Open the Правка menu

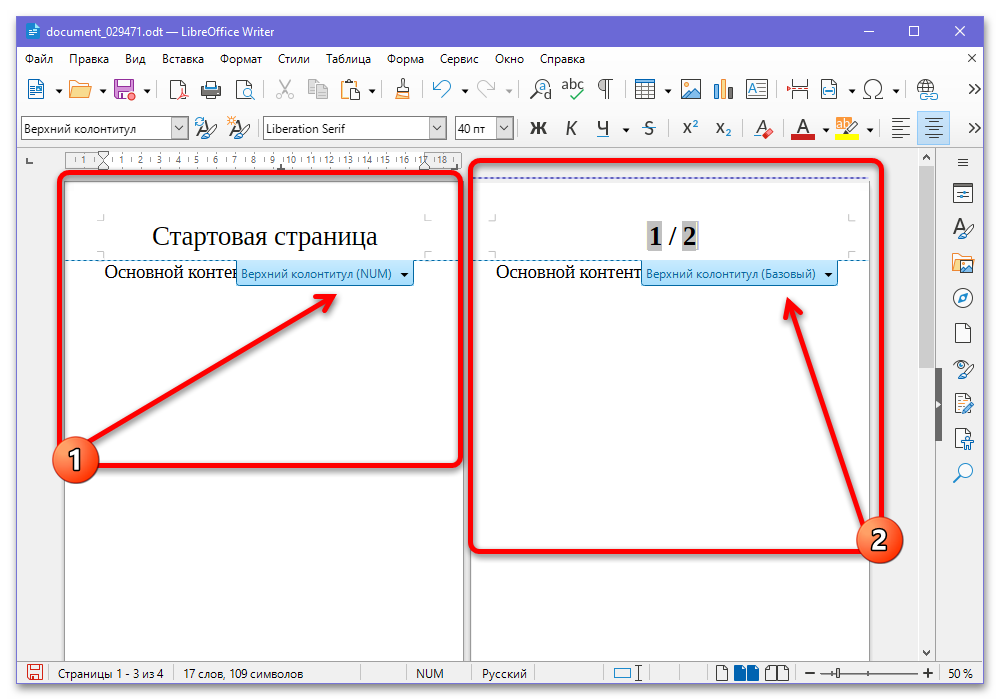[89, 59]
